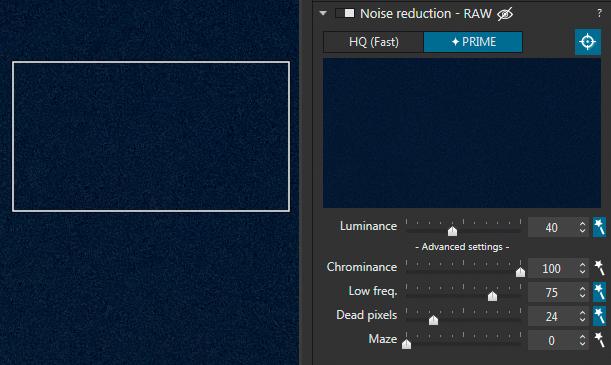Click the Low freq. slider handle
This screenshot has width=611, height=365.
coord(492,296)
